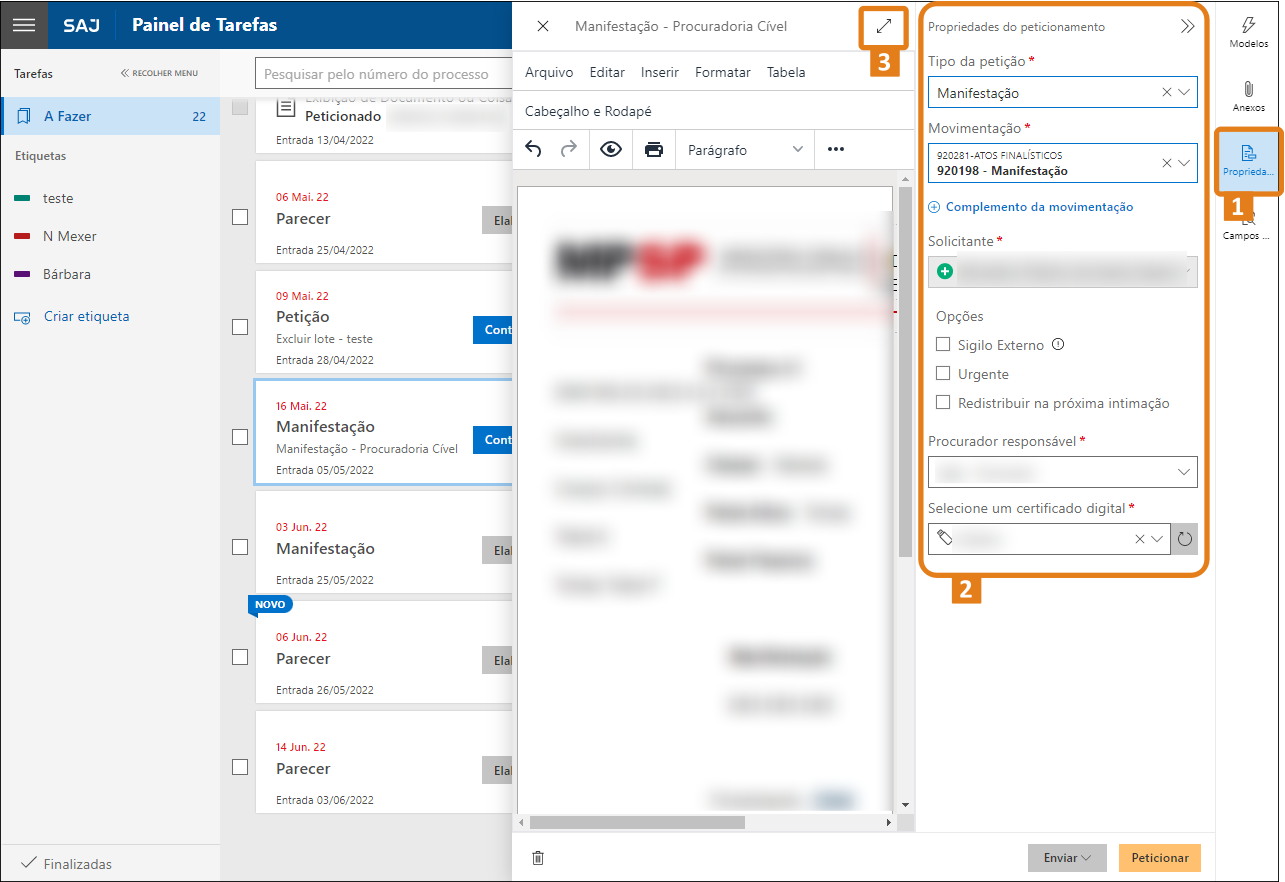Open more toolbar options ellipsis
Image resolution: width=1285 pixels, height=882 pixels.
tap(836, 150)
